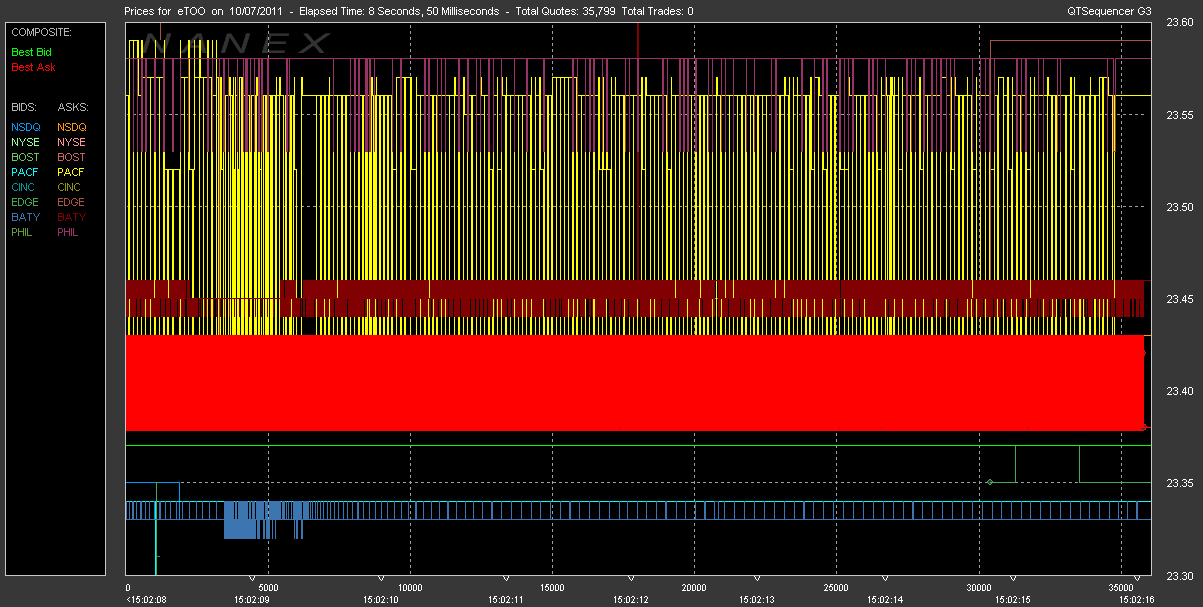This screenshot has width=1203, height=607.
Task: Click NSDQ under the BIDS heading
Action: point(26,127)
